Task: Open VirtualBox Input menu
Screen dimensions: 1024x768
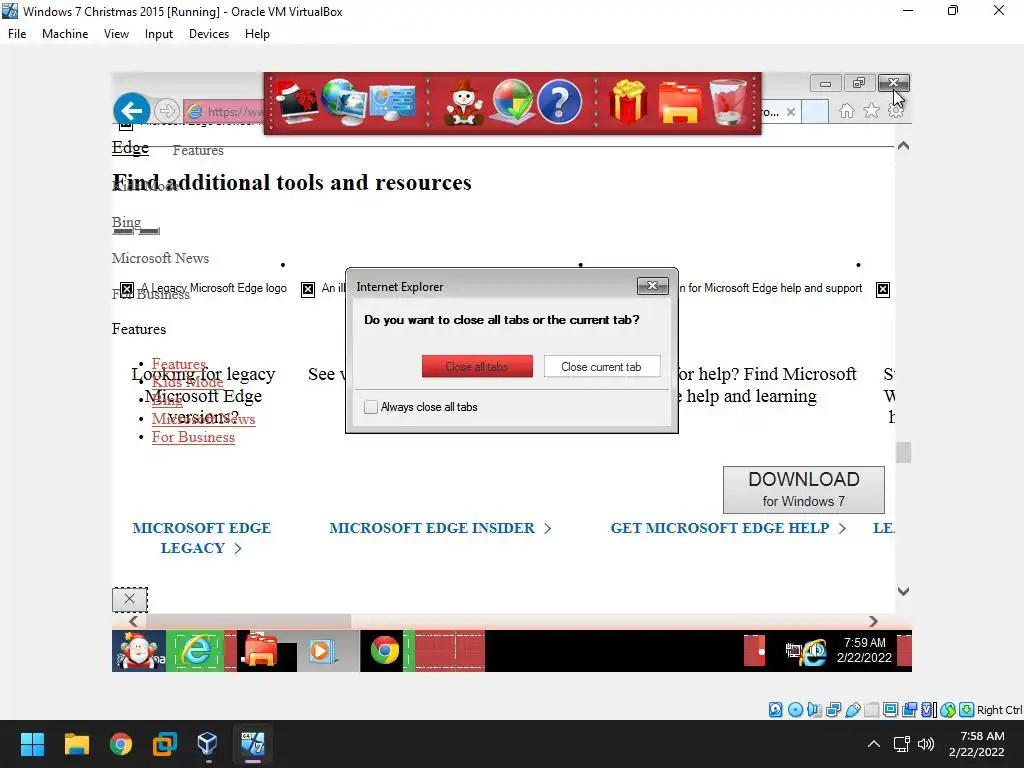Action: coord(159,34)
